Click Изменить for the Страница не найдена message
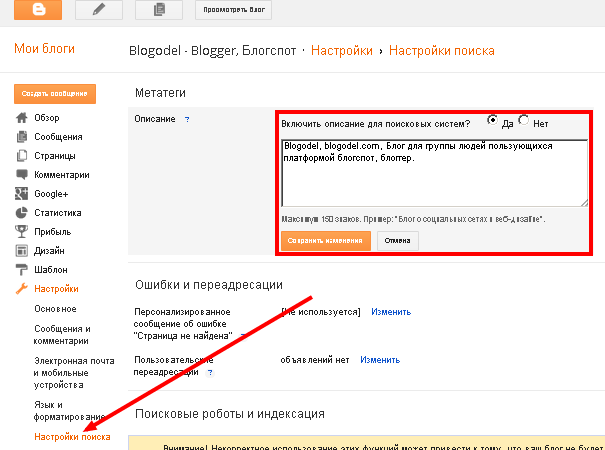This screenshot has width=605, height=450. 391,312
